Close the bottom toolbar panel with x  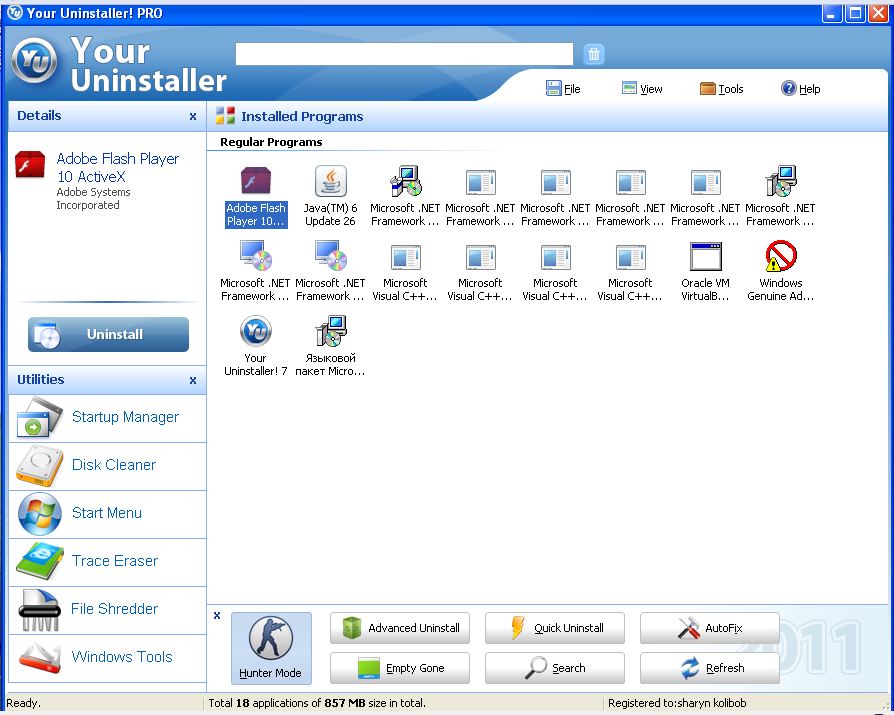click(x=217, y=615)
